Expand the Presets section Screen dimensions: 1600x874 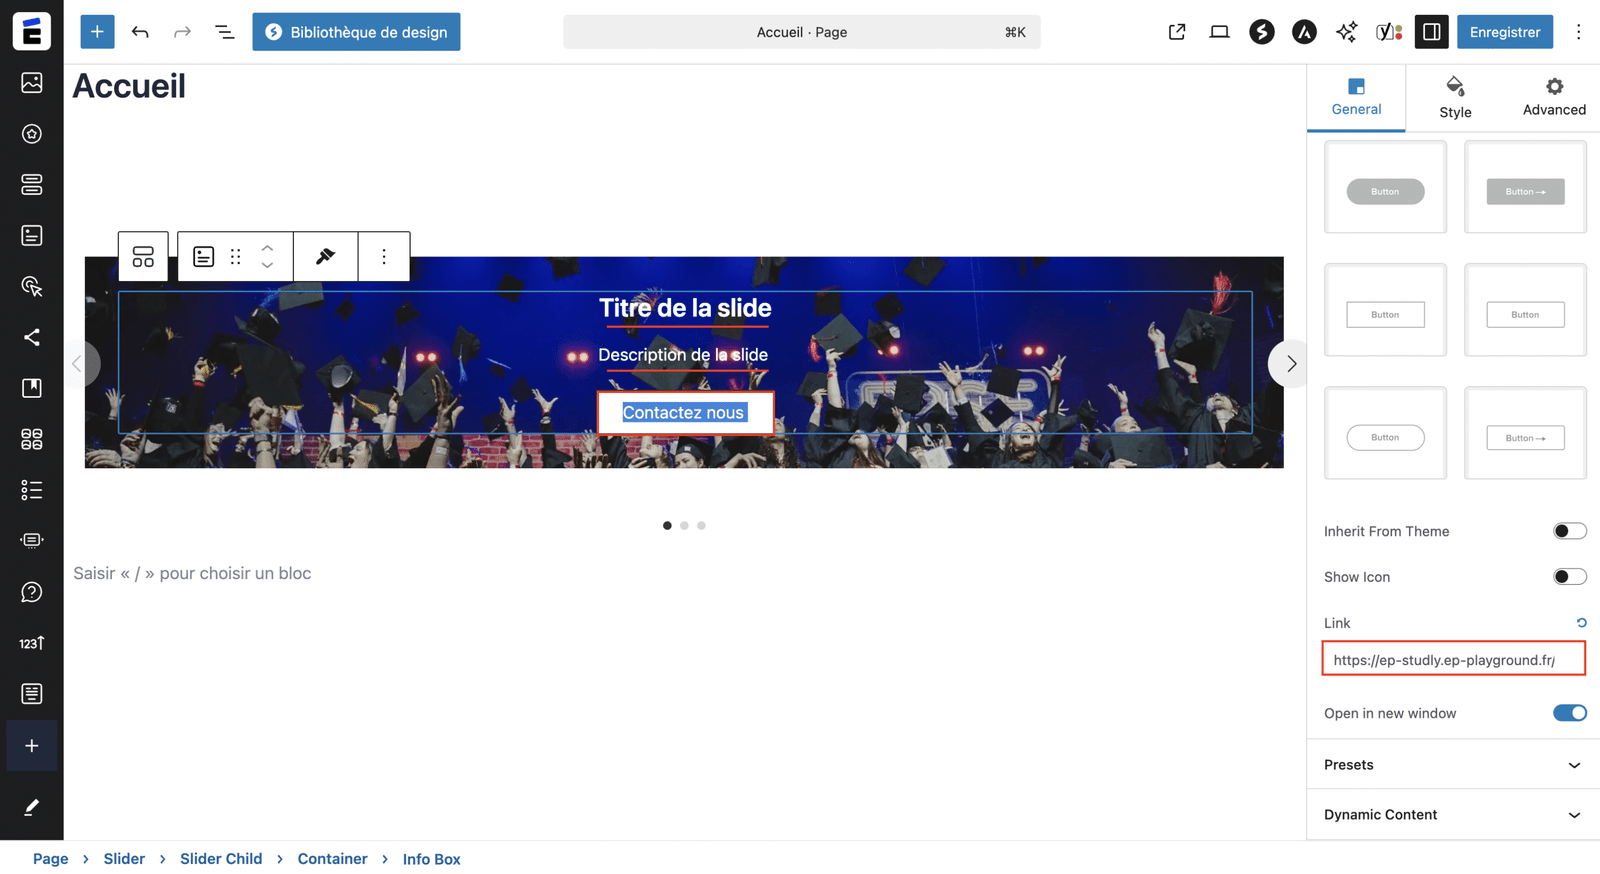point(1453,765)
